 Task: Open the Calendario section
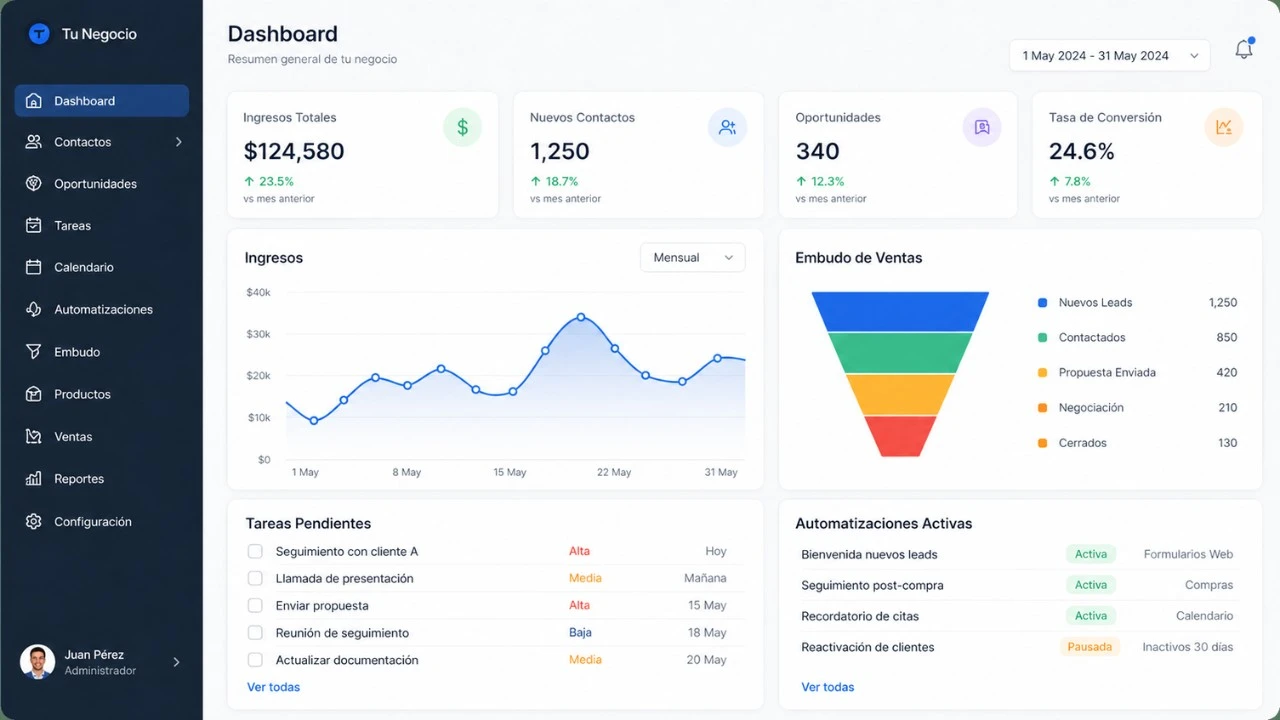click(x=84, y=267)
